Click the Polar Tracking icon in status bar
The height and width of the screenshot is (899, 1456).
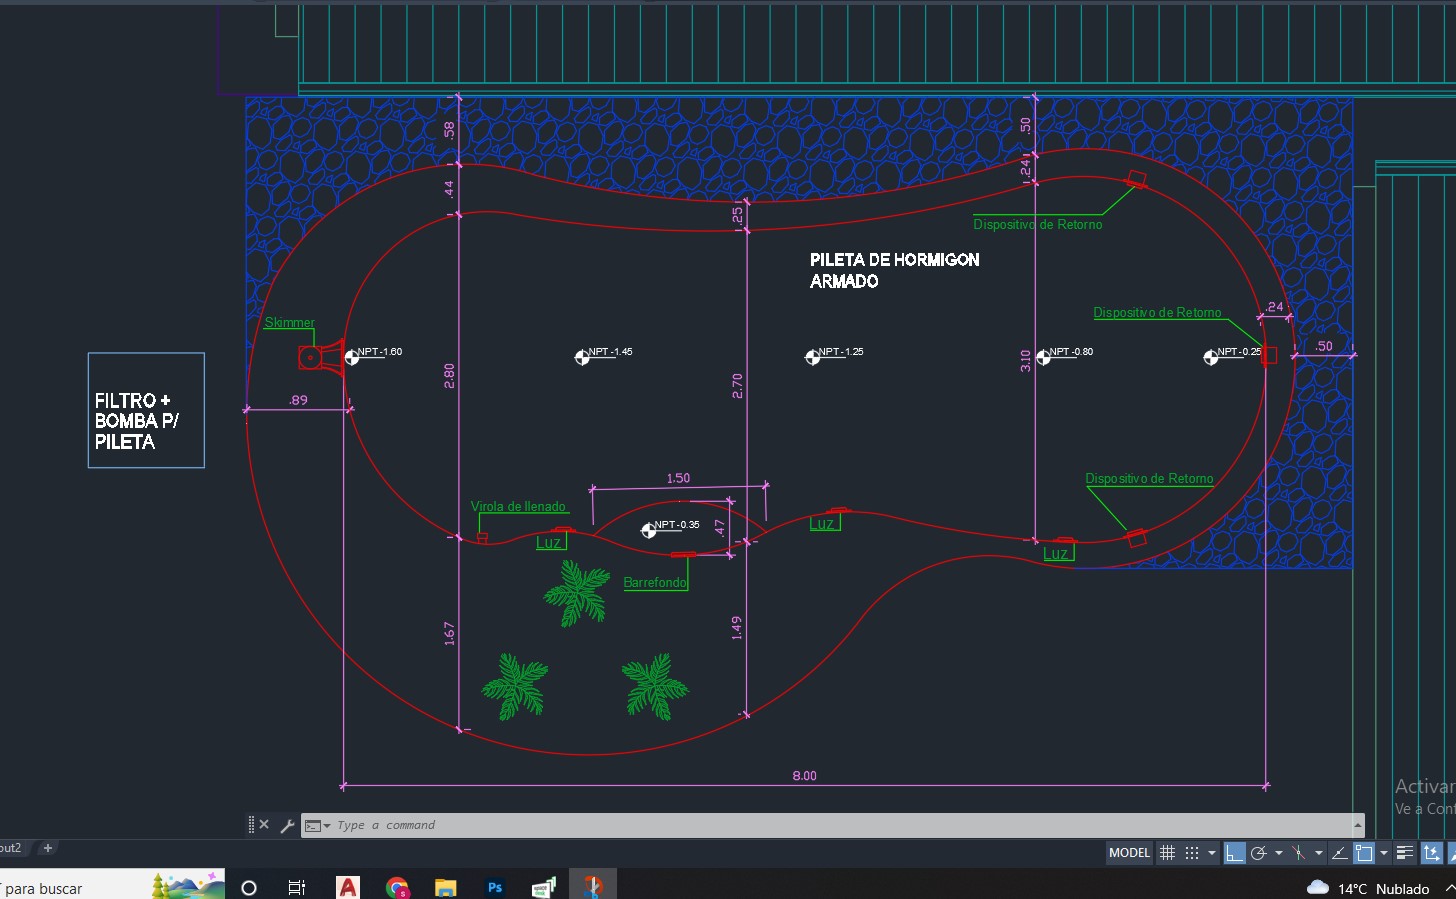pyautogui.click(x=1259, y=853)
